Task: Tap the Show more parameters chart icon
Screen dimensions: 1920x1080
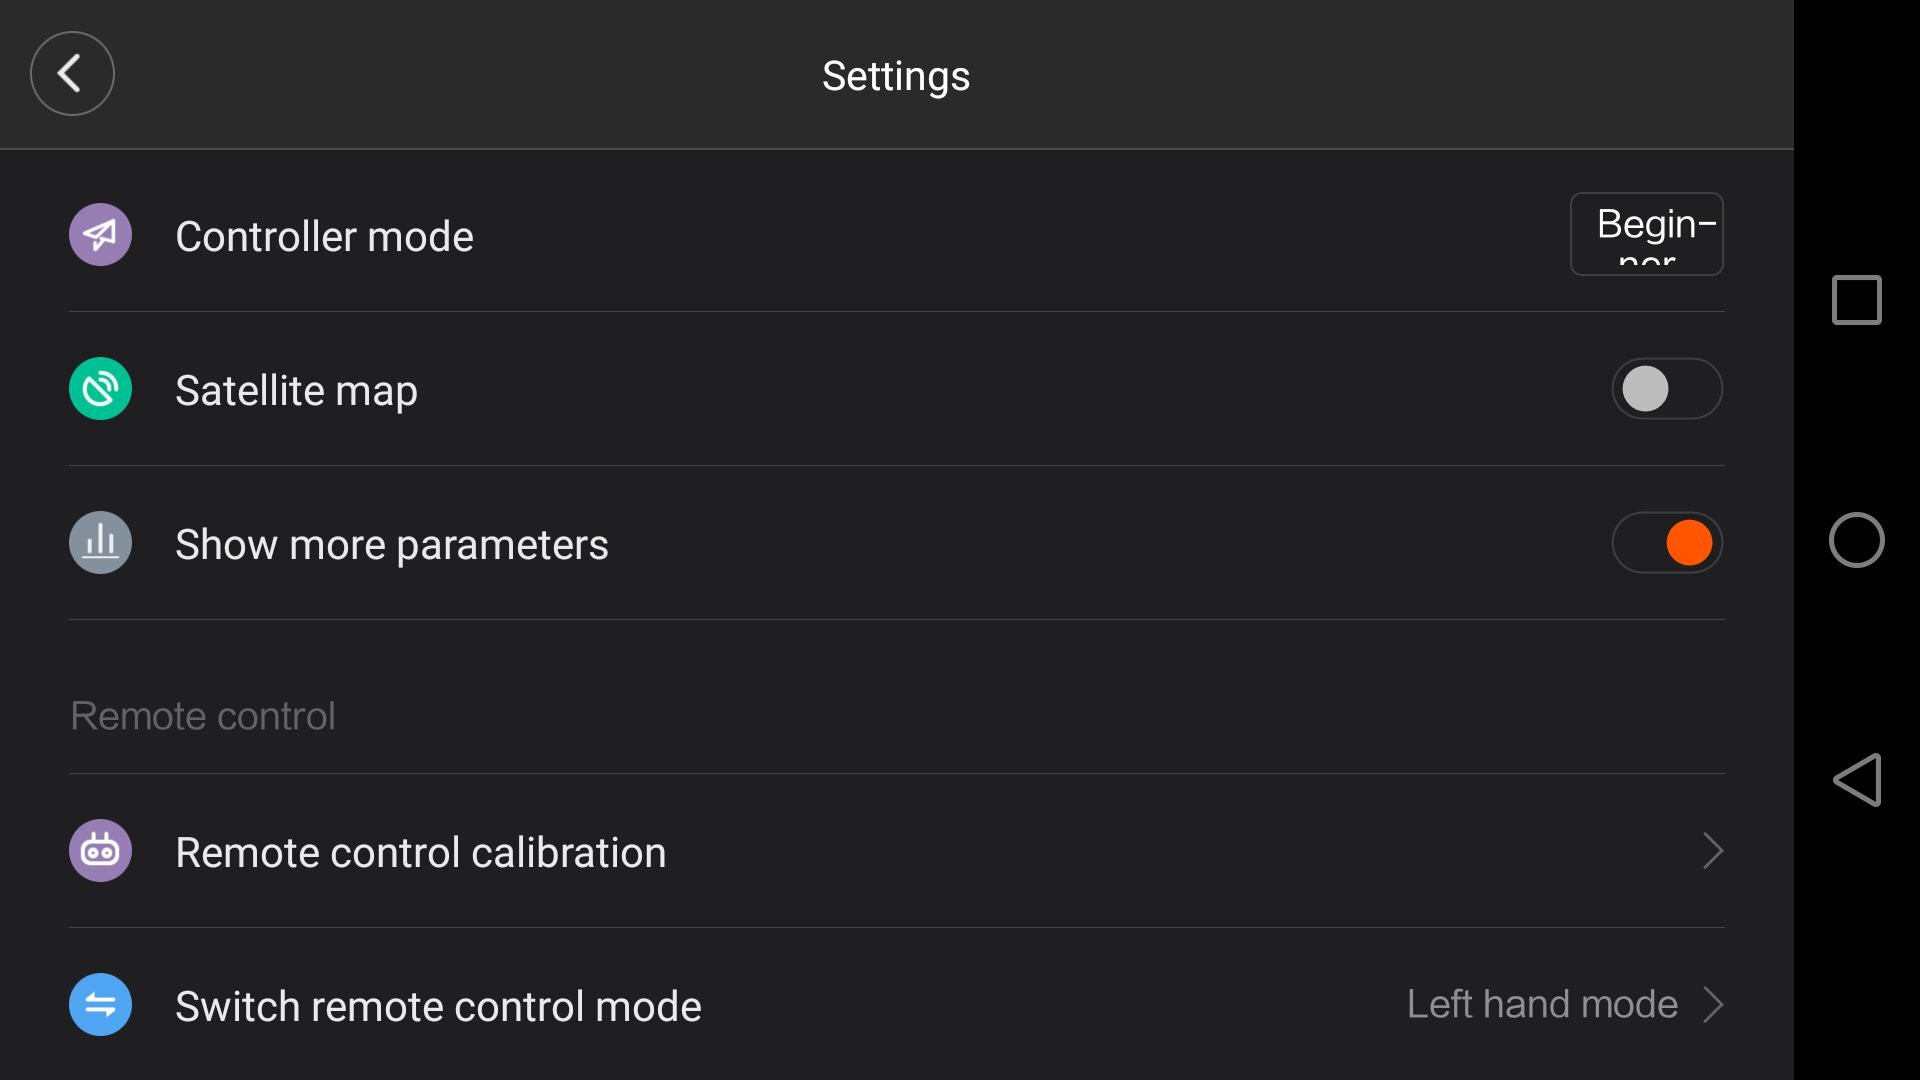Action: [100, 543]
